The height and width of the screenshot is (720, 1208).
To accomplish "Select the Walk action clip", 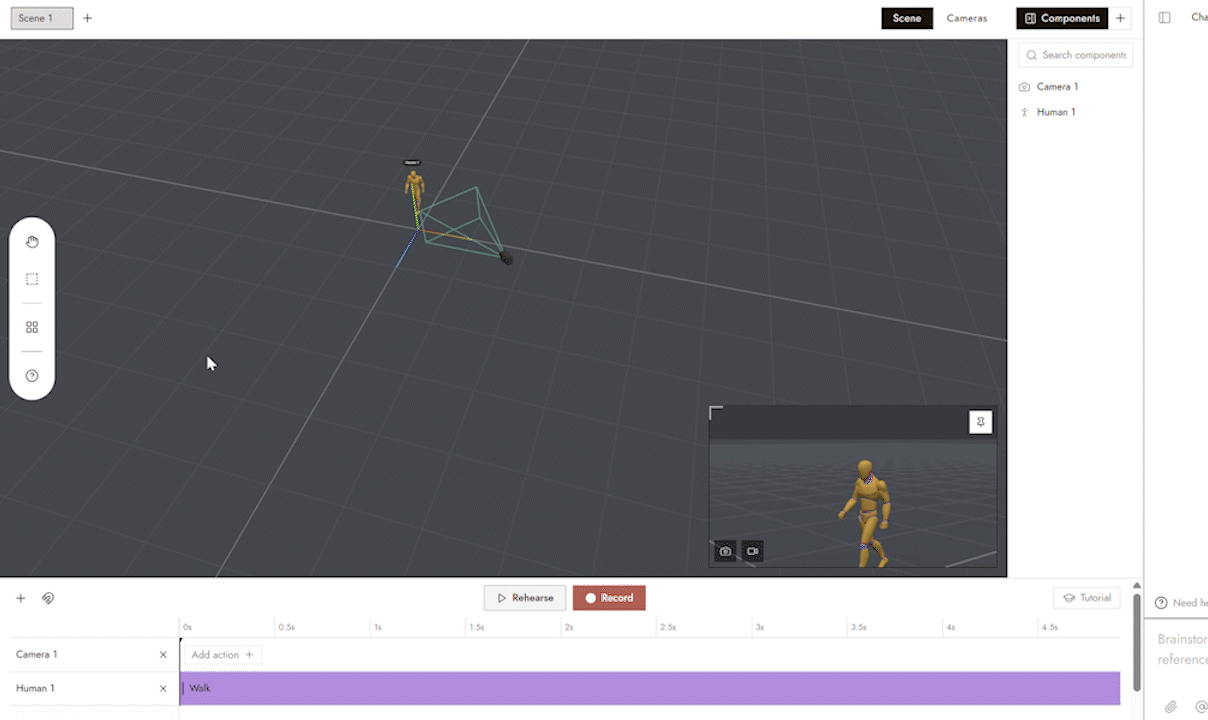I will [x=650, y=688].
